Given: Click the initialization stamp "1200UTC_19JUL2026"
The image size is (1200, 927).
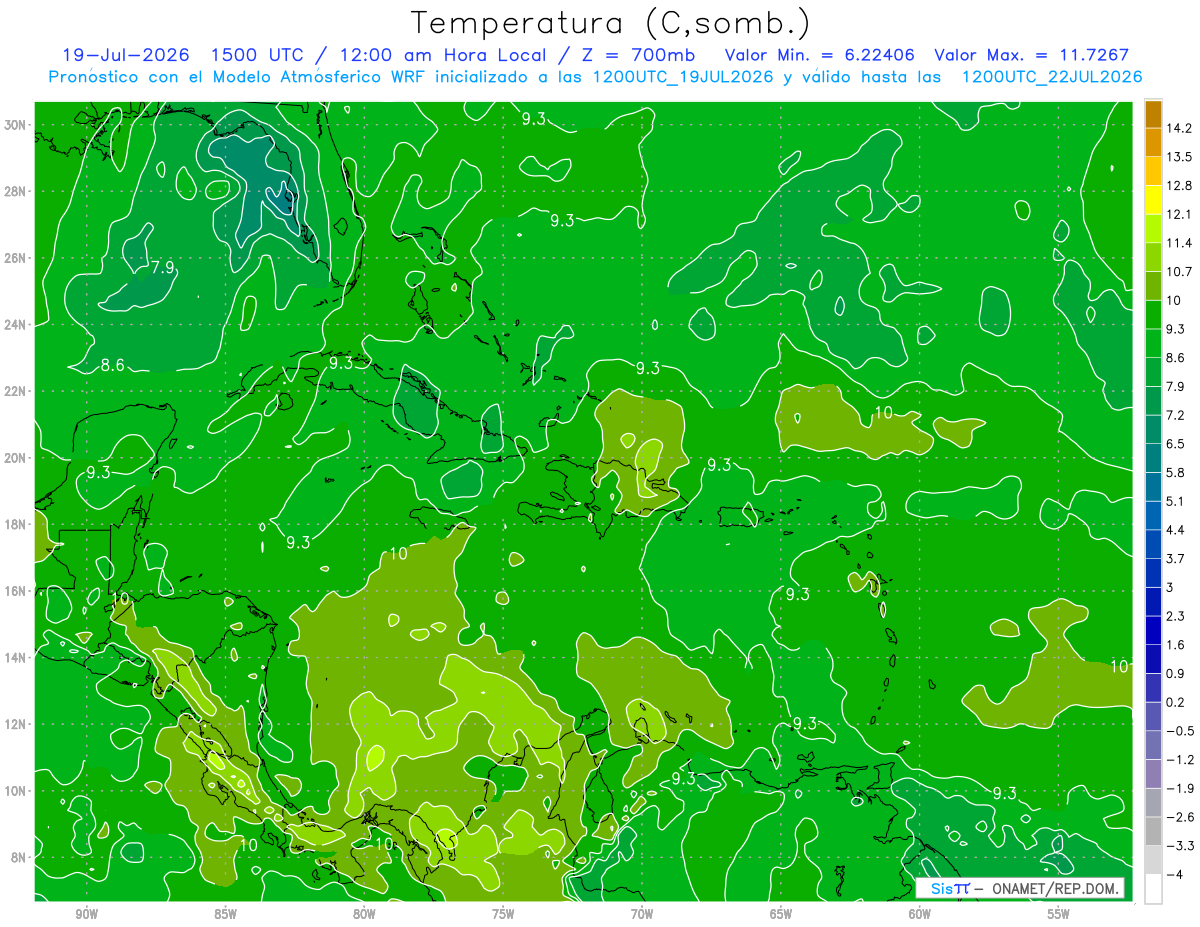Looking at the screenshot, I should 683,76.
